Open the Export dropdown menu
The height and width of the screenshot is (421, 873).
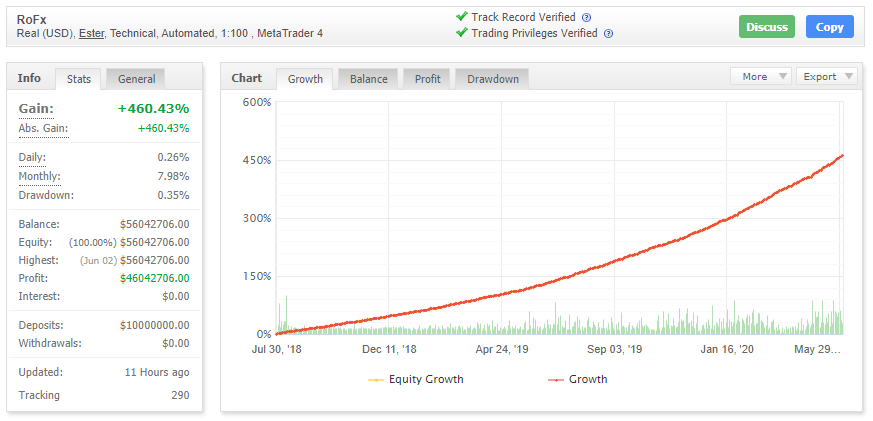[x=827, y=77]
